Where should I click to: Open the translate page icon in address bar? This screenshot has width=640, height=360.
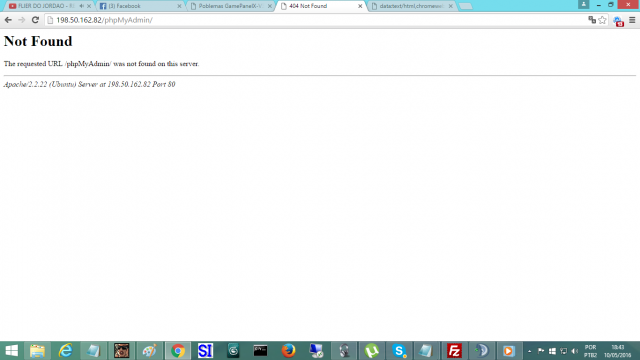coord(592,20)
